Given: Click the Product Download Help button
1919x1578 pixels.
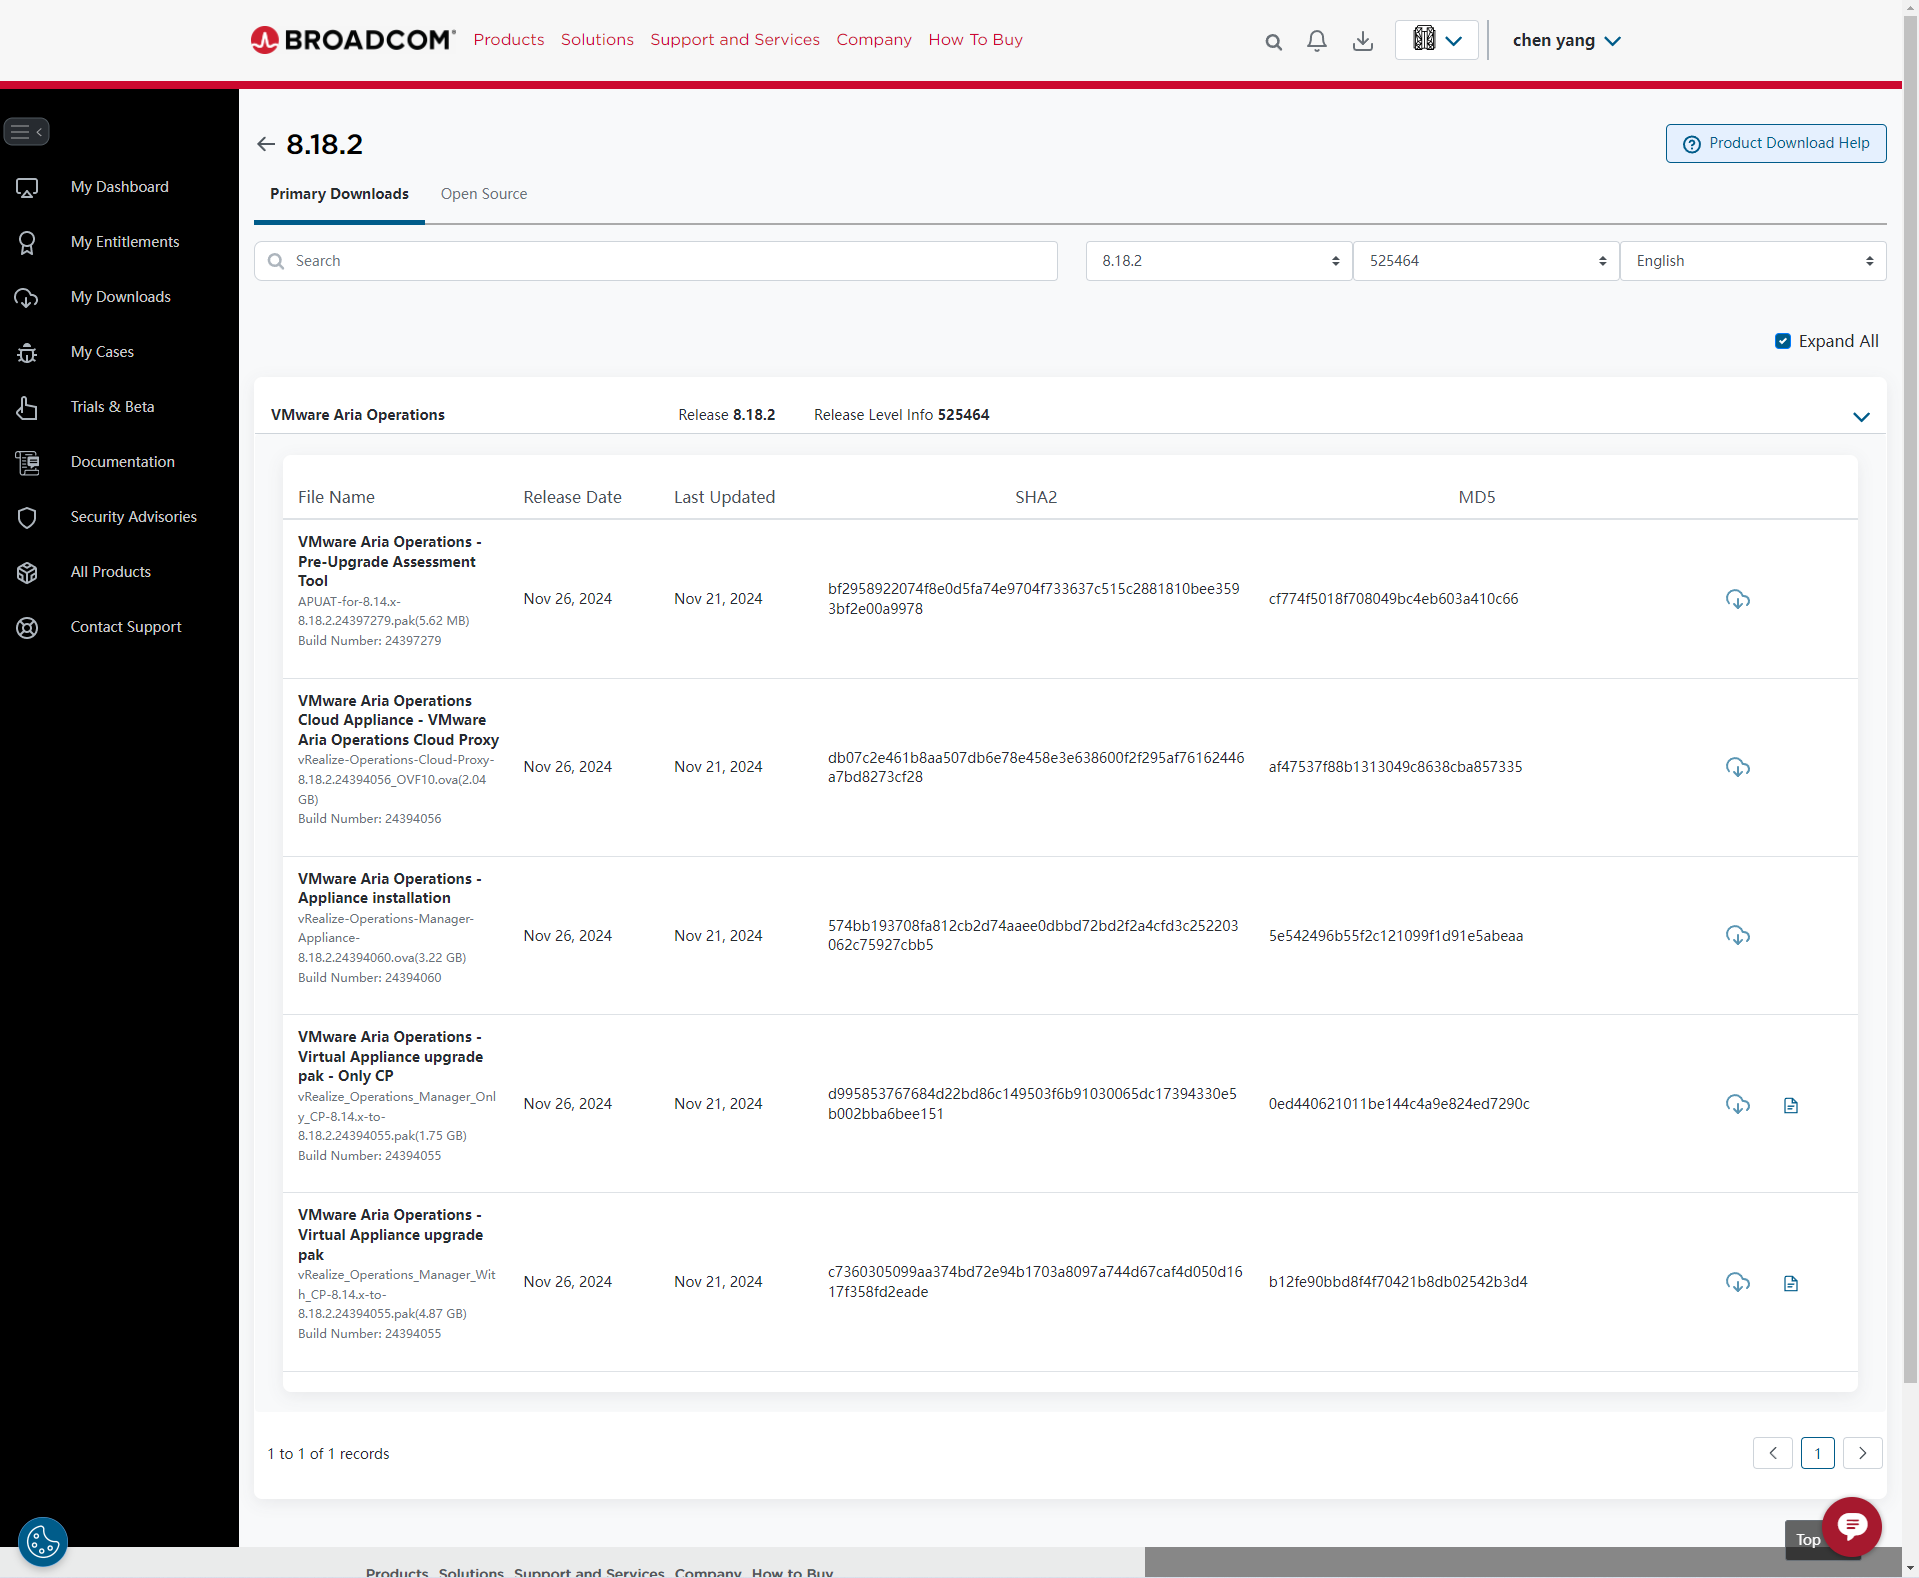Looking at the screenshot, I should (x=1775, y=143).
